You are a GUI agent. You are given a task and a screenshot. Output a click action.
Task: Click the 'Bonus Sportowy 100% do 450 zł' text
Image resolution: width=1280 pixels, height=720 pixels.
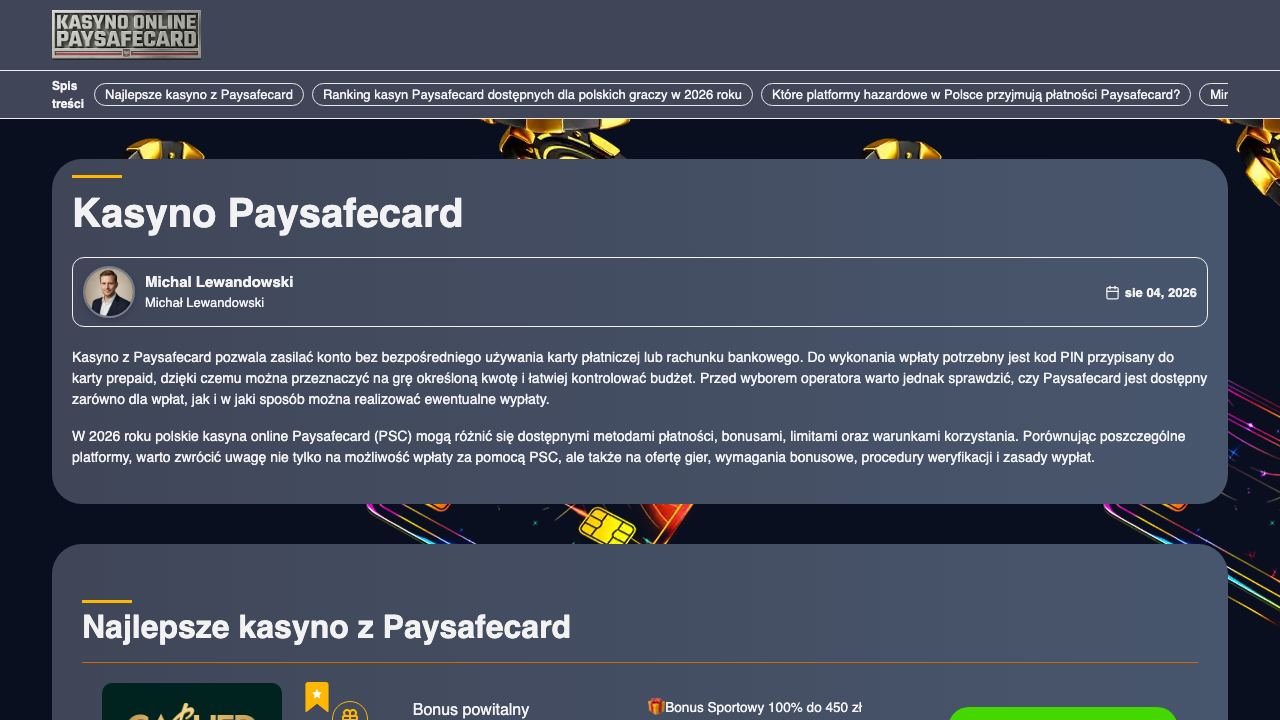coord(763,708)
